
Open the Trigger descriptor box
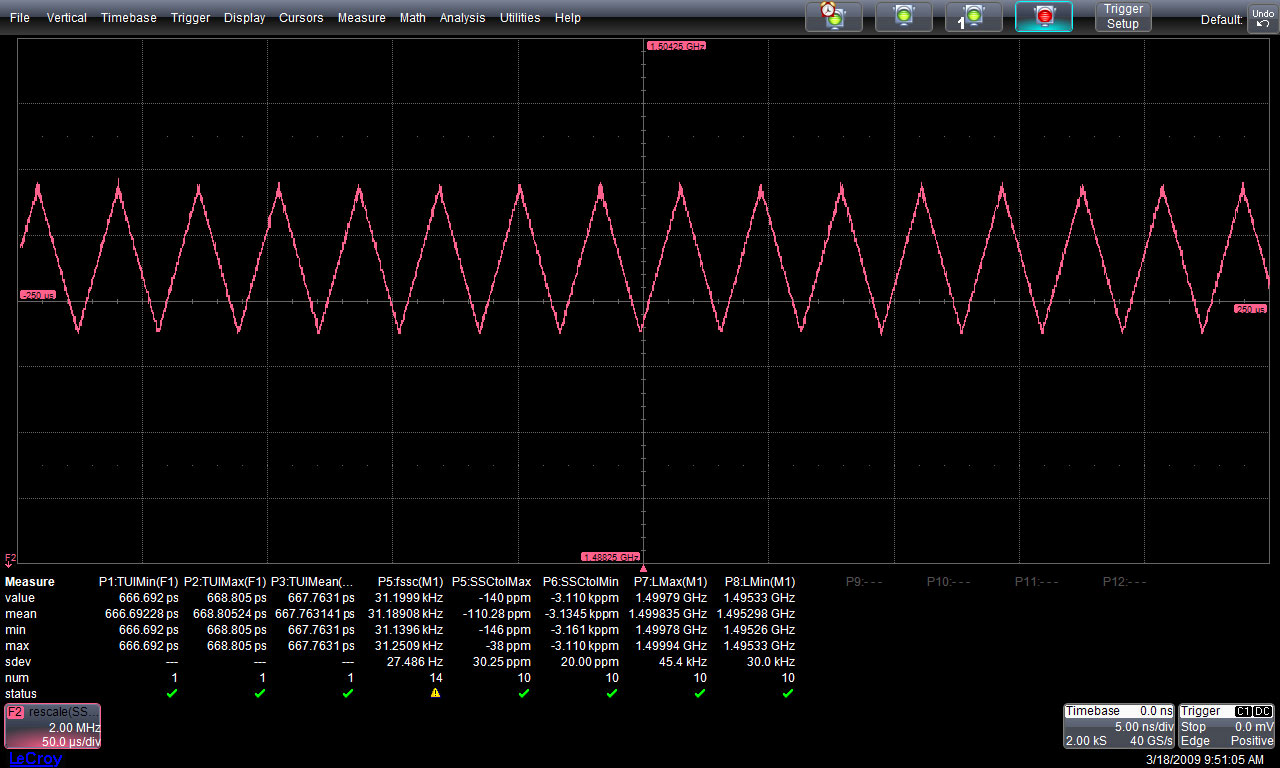coord(1226,726)
